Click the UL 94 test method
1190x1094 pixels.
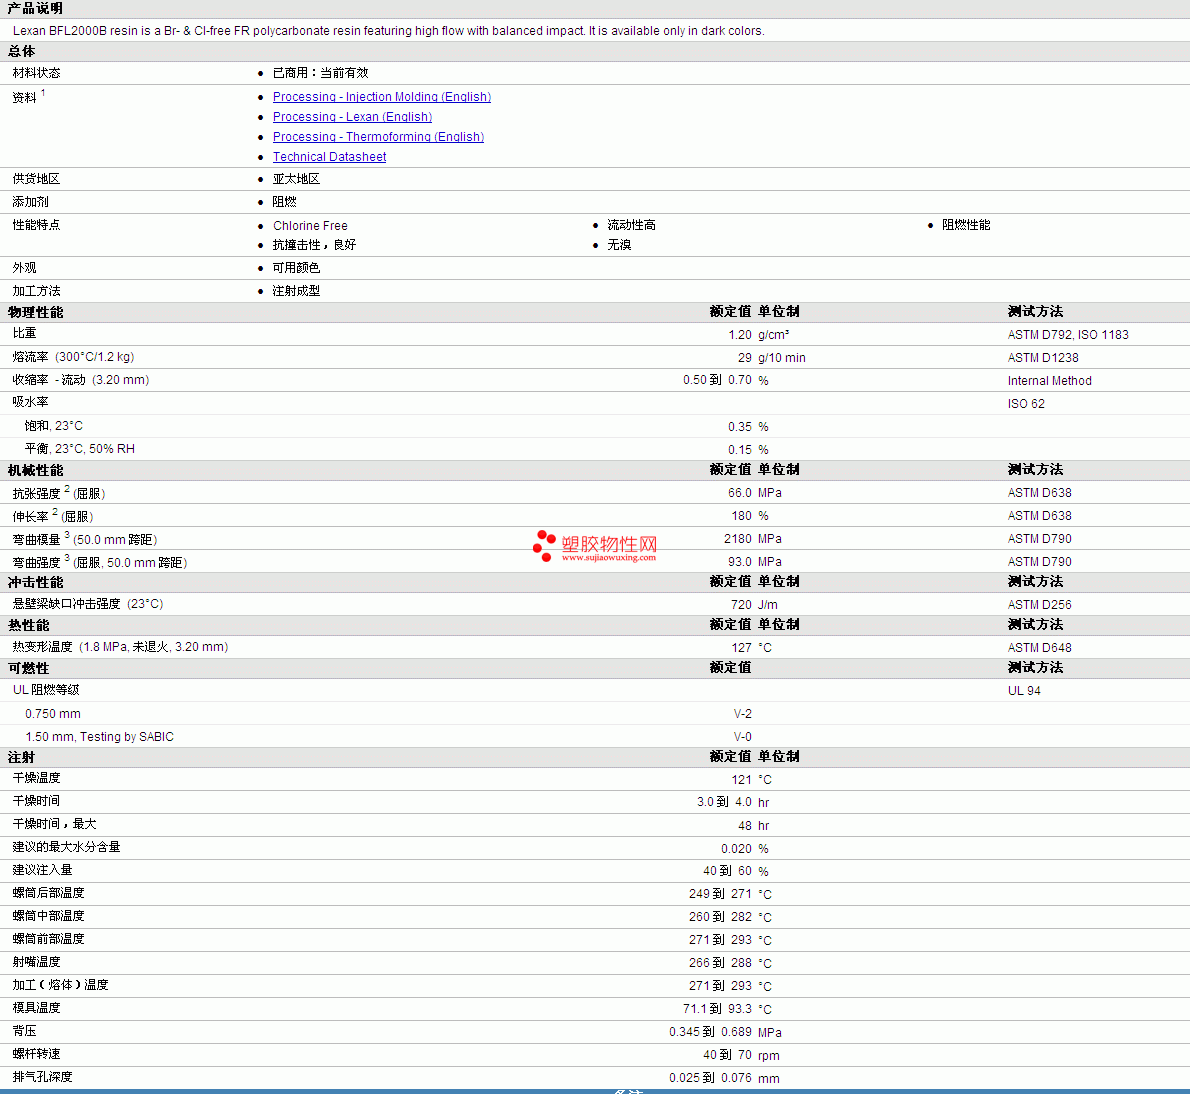tap(1024, 691)
